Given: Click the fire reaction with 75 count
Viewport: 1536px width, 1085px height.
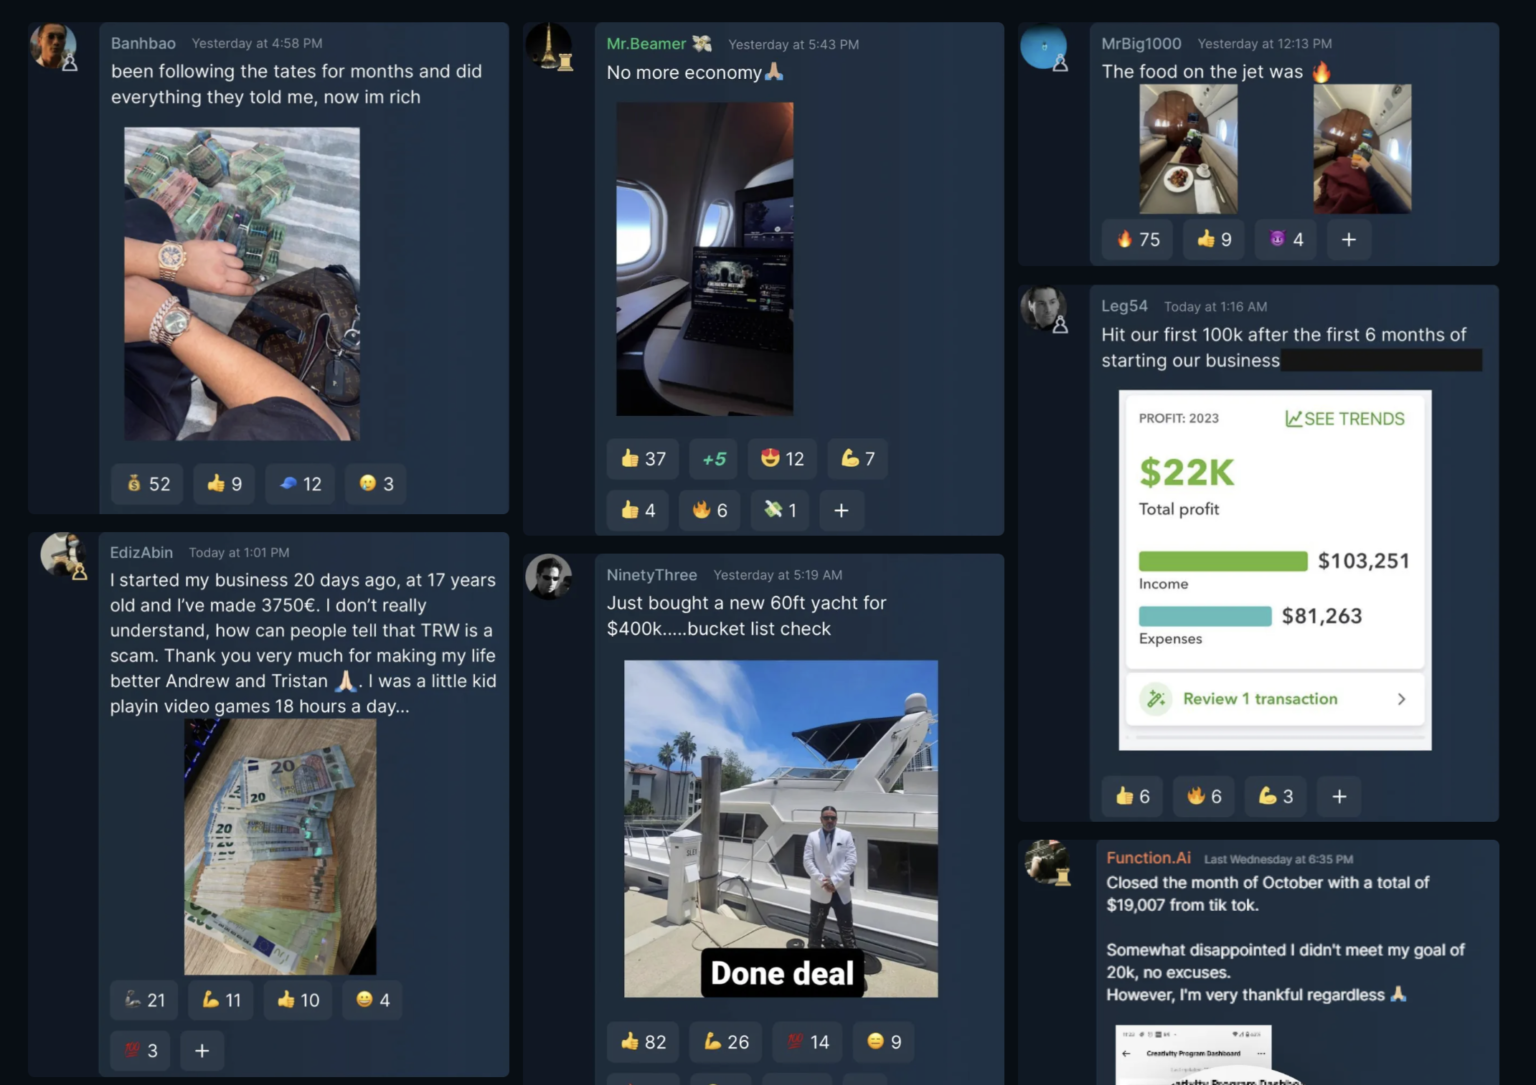Looking at the screenshot, I should click(1138, 240).
